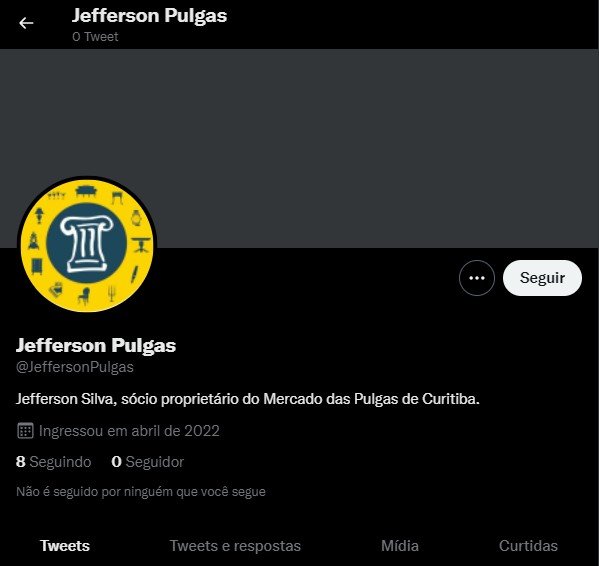
Task: Click Mercado das Pulgas de Curitiba in the bio
Action: click(371, 399)
